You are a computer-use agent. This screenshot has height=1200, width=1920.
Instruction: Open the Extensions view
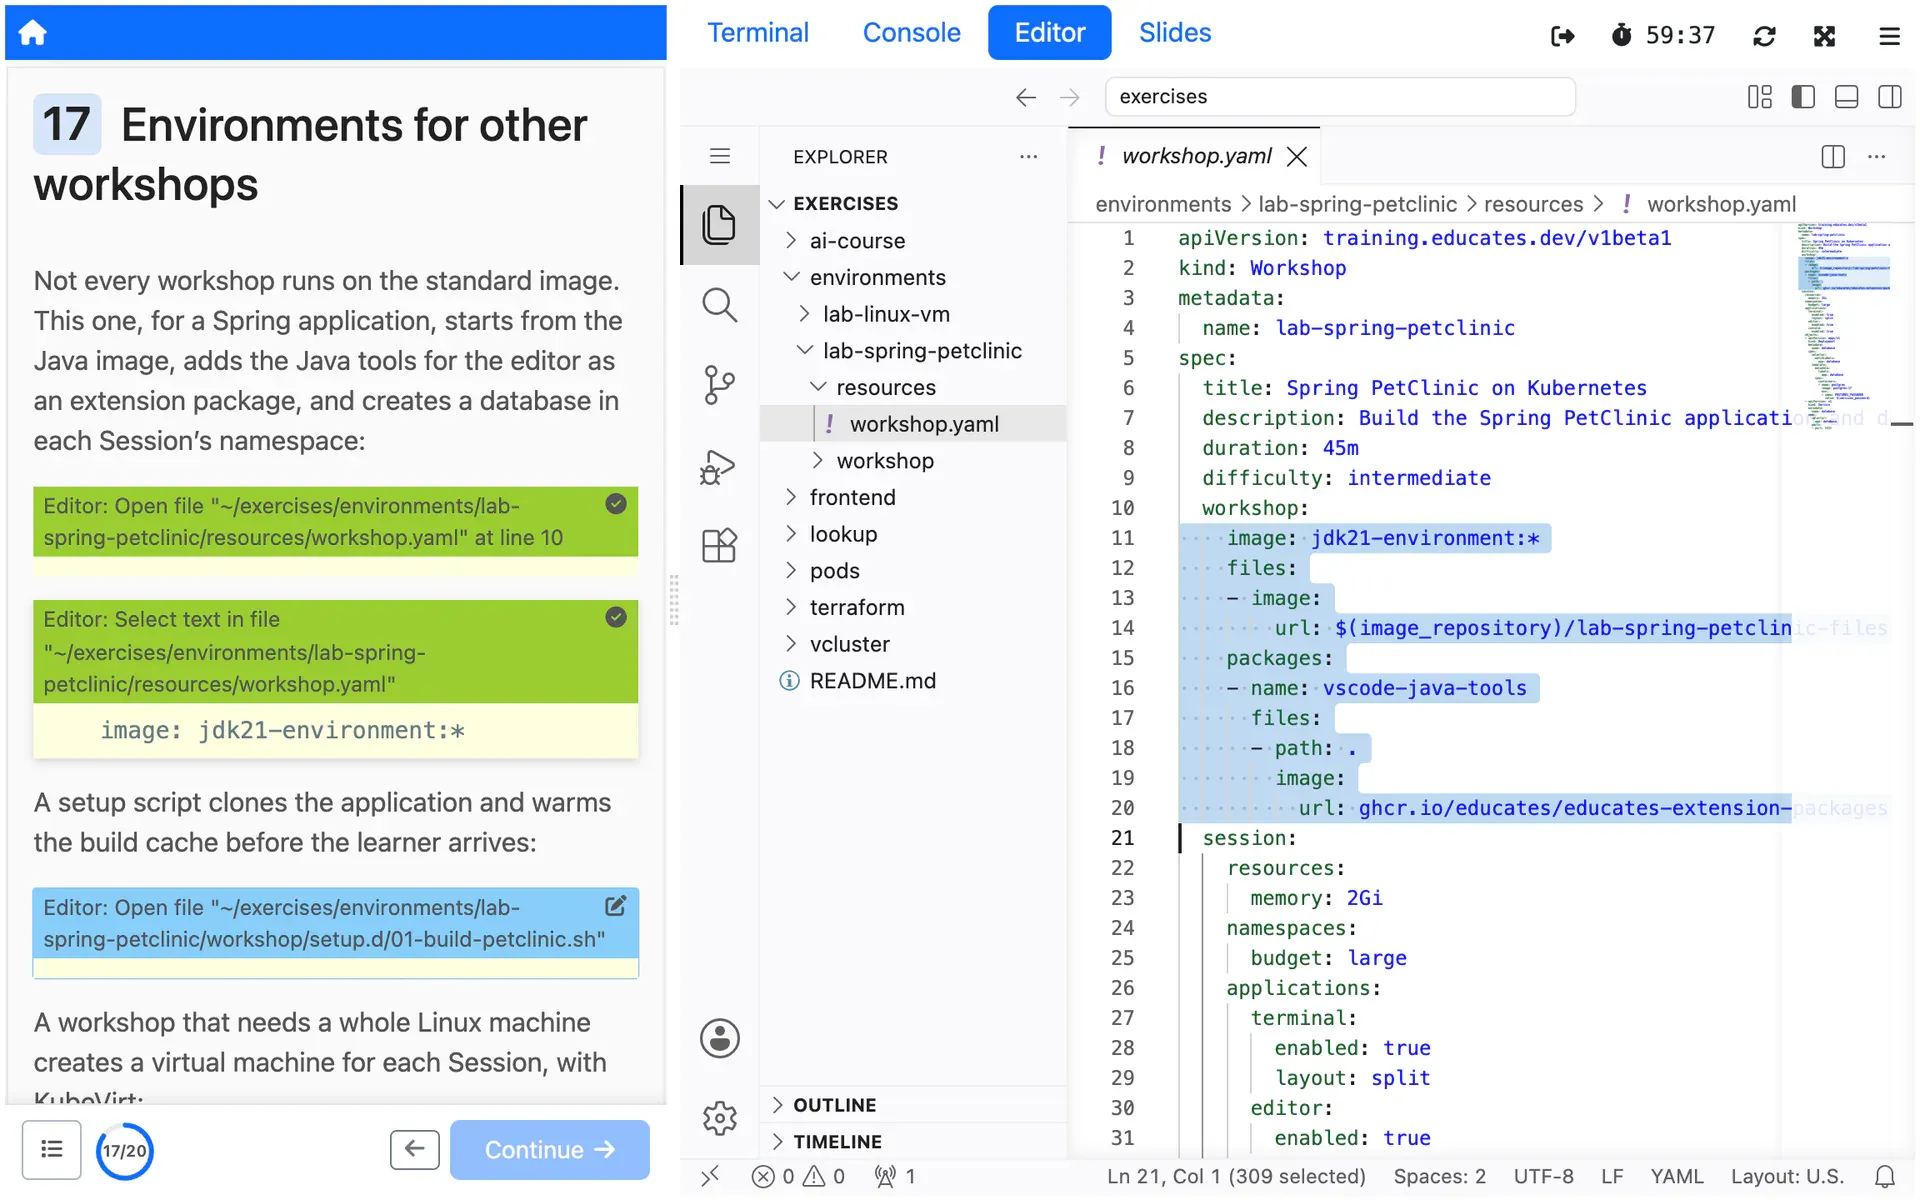pos(719,546)
